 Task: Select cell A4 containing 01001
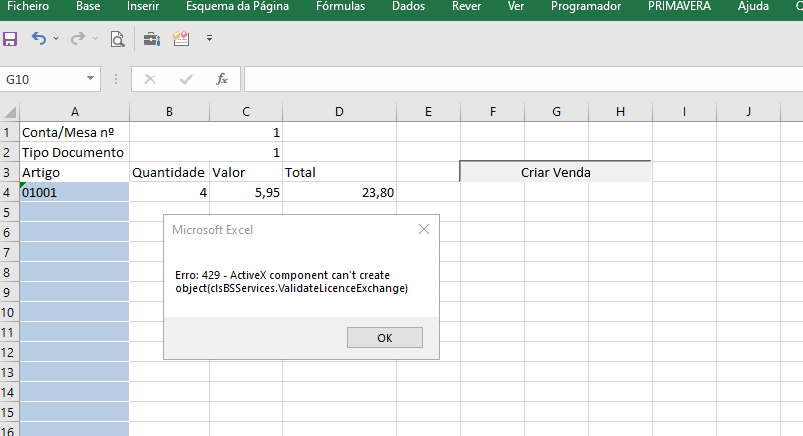click(x=74, y=192)
